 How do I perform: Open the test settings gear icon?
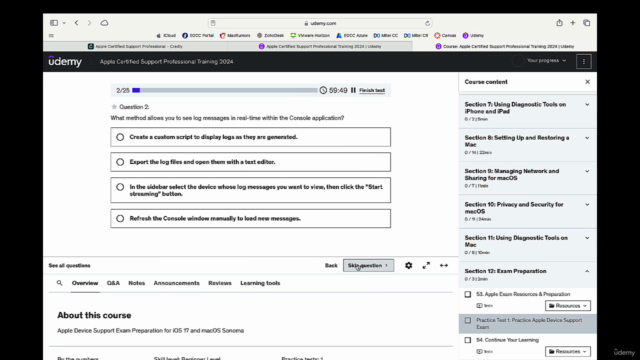(408, 266)
